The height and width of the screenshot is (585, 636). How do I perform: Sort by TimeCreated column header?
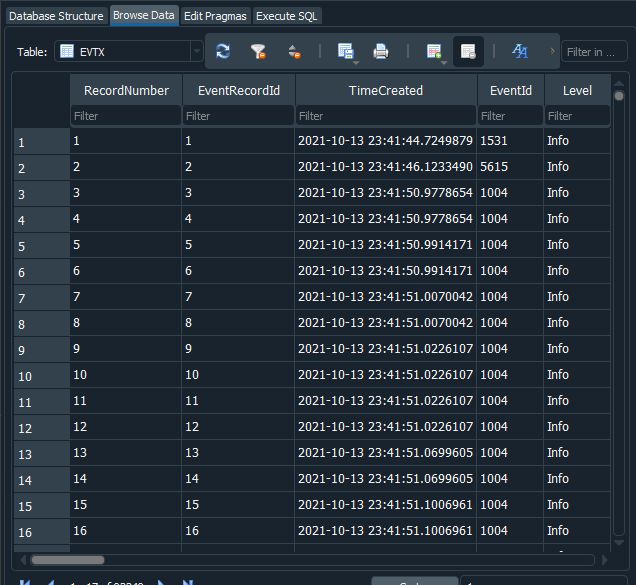point(386,90)
